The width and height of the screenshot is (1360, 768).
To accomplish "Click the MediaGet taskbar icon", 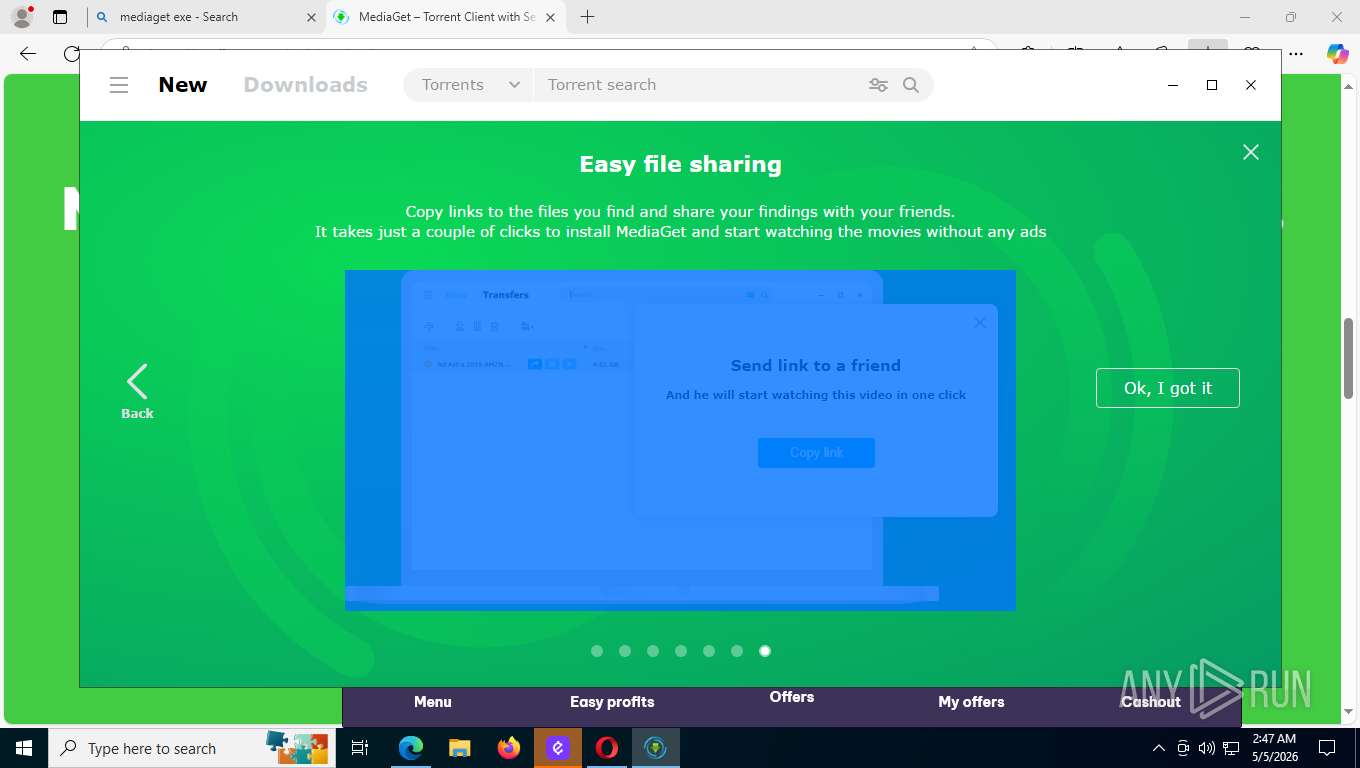I will [656, 748].
